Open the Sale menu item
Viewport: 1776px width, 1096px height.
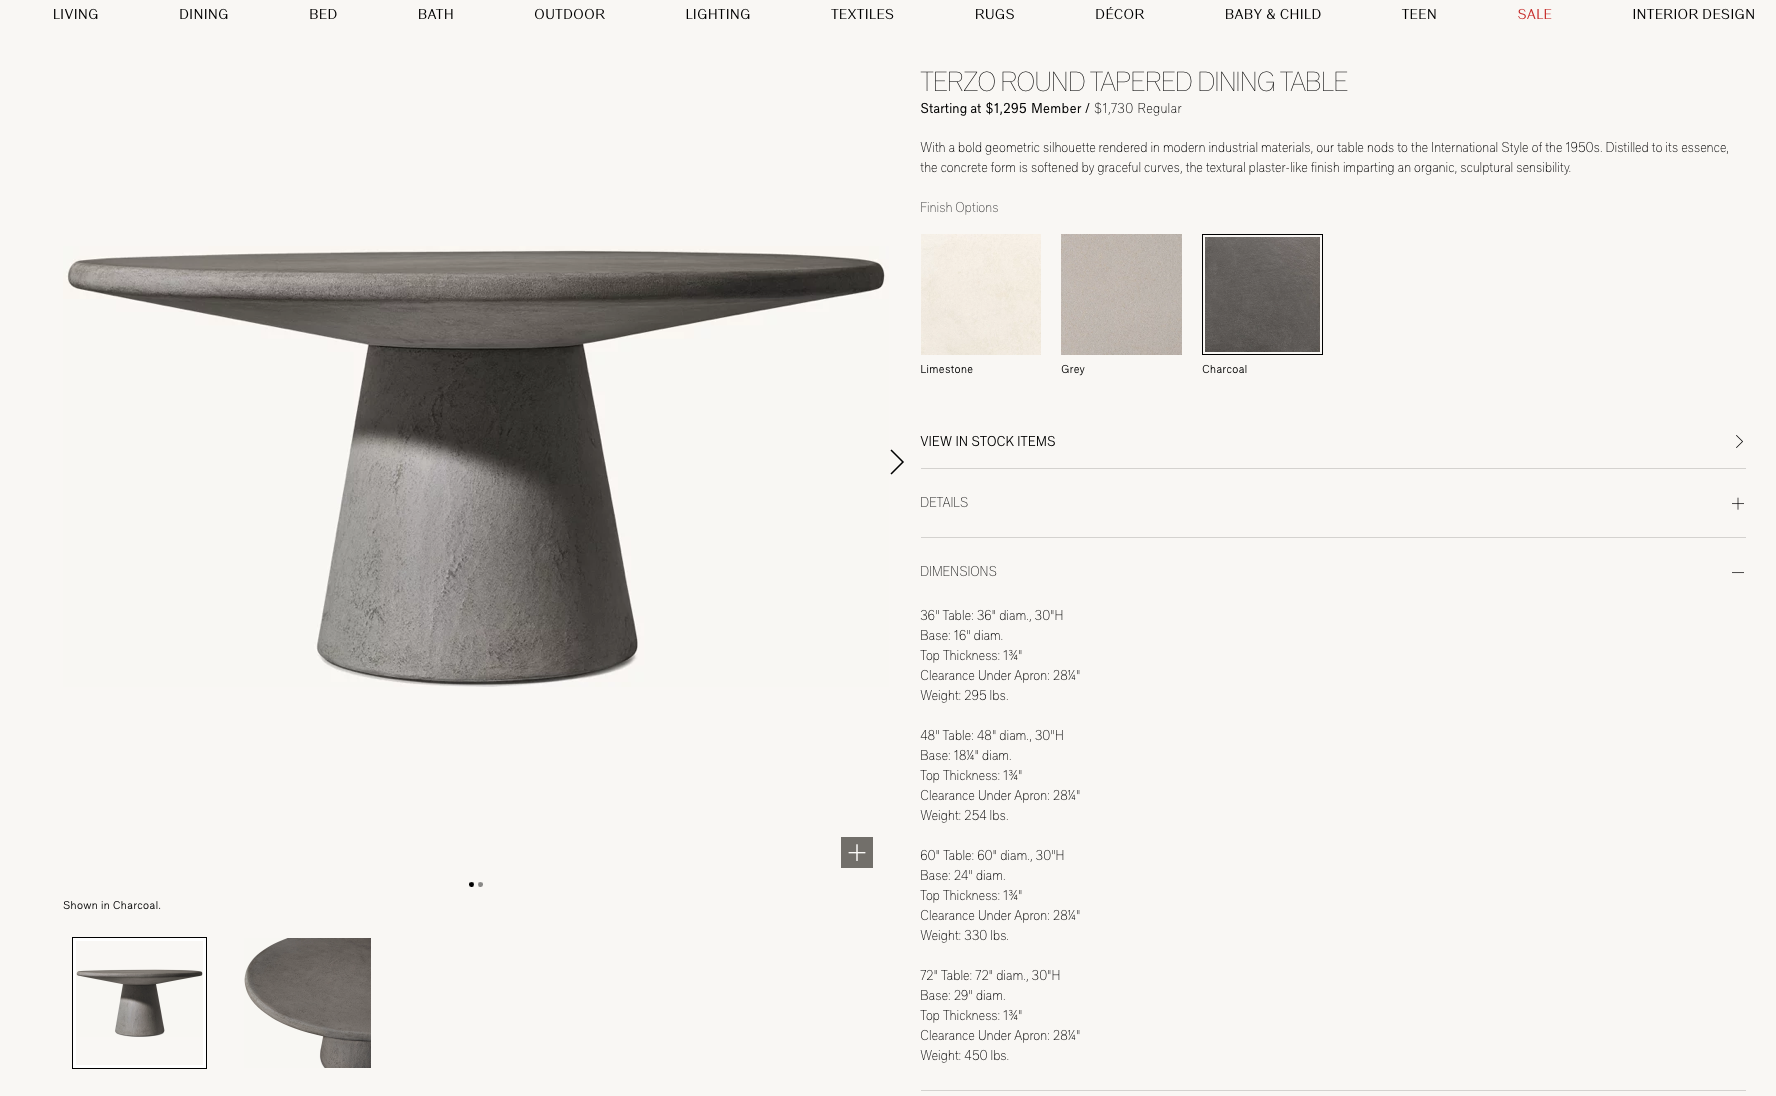1534,14
